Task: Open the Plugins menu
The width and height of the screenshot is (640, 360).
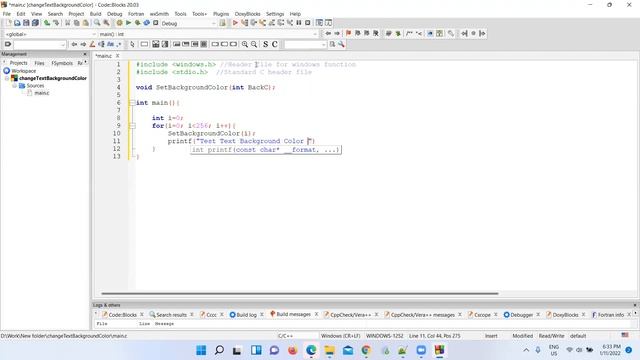Action: point(221,14)
